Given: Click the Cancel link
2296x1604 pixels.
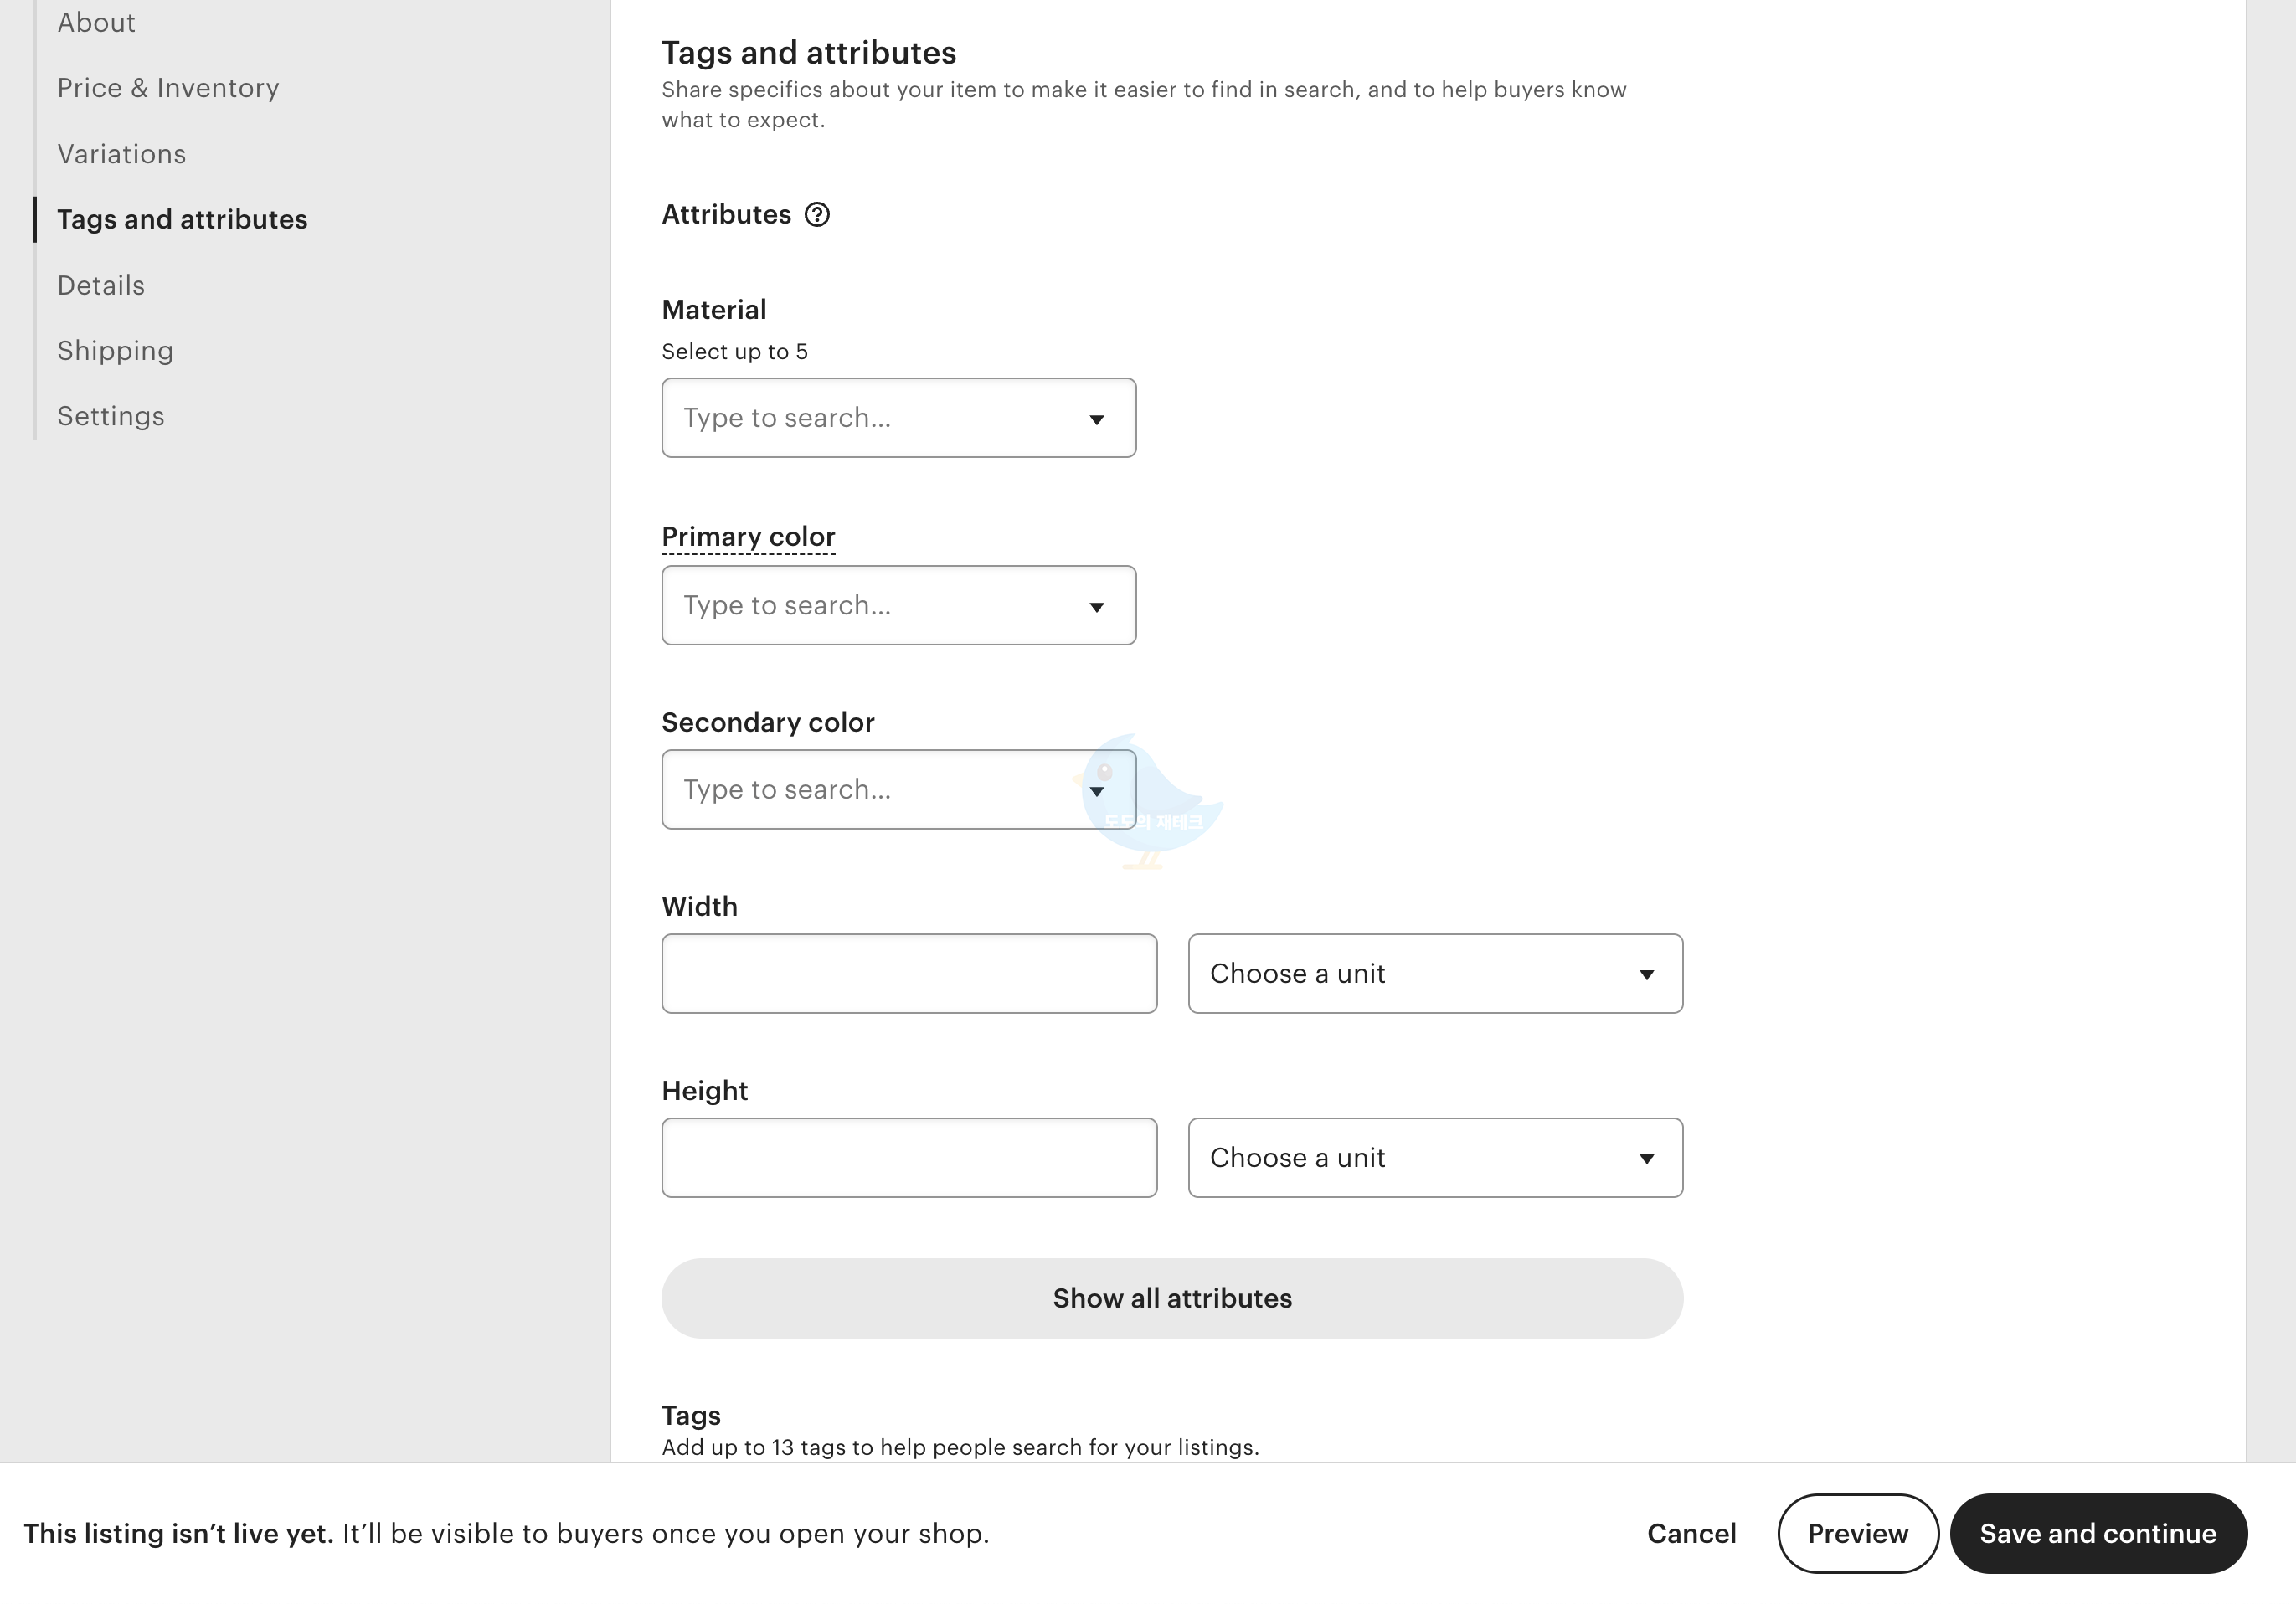Looking at the screenshot, I should (x=1691, y=1533).
